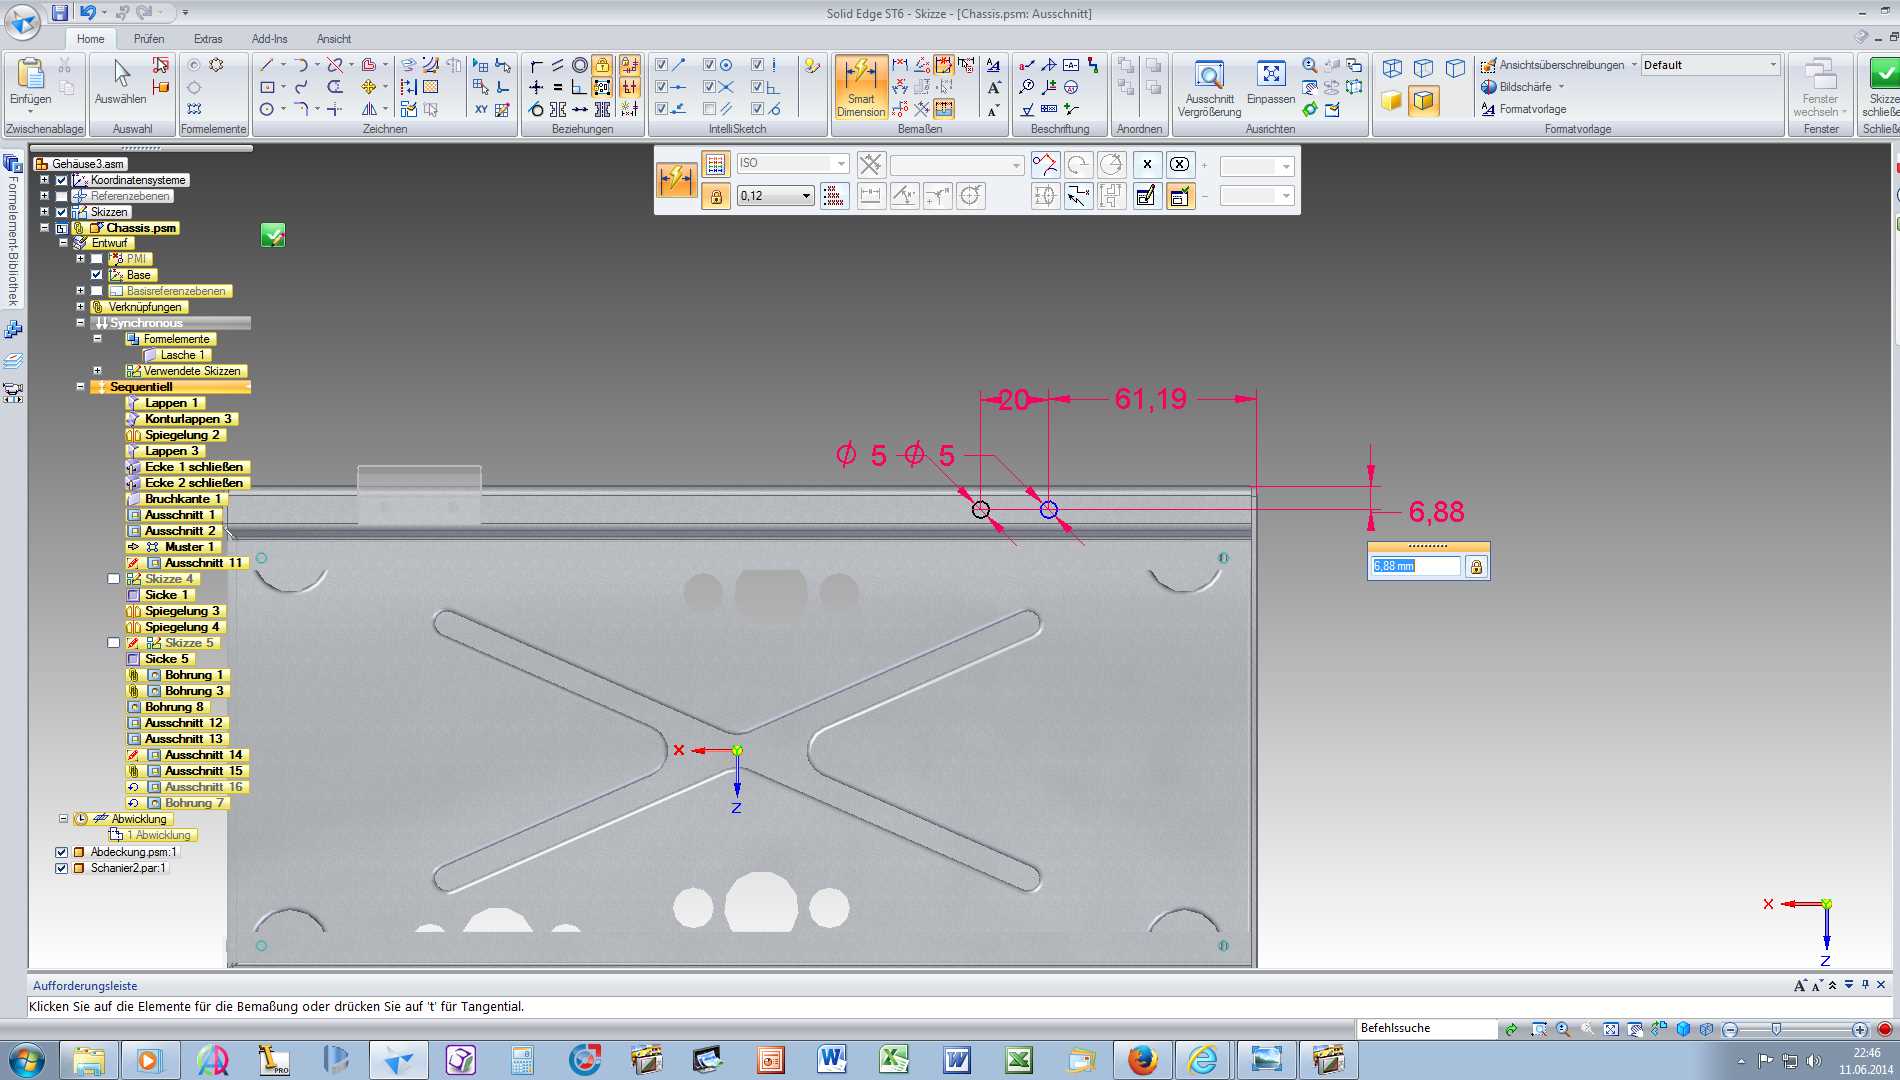Select Bruchkante 1 feature
This screenshot has width=1900, height=1080.
(x=177, y=499)
